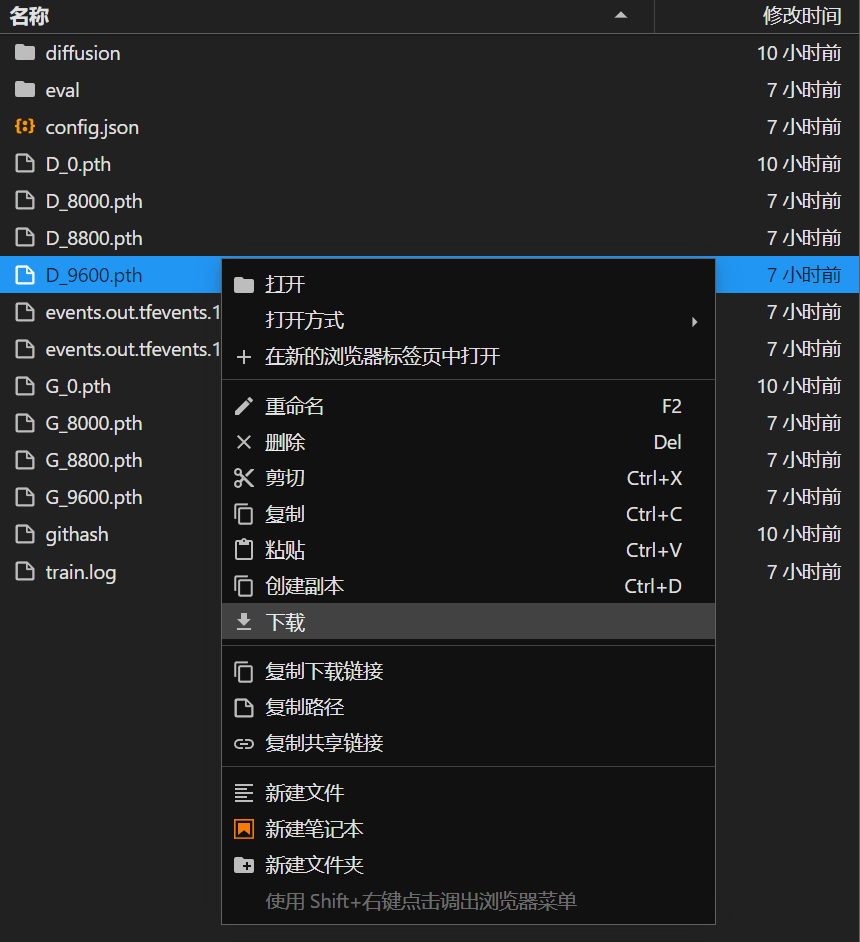Click the clipboard icon next to 粘贴
This screenshot has height=942, width=860.
(x=244, y=550)
